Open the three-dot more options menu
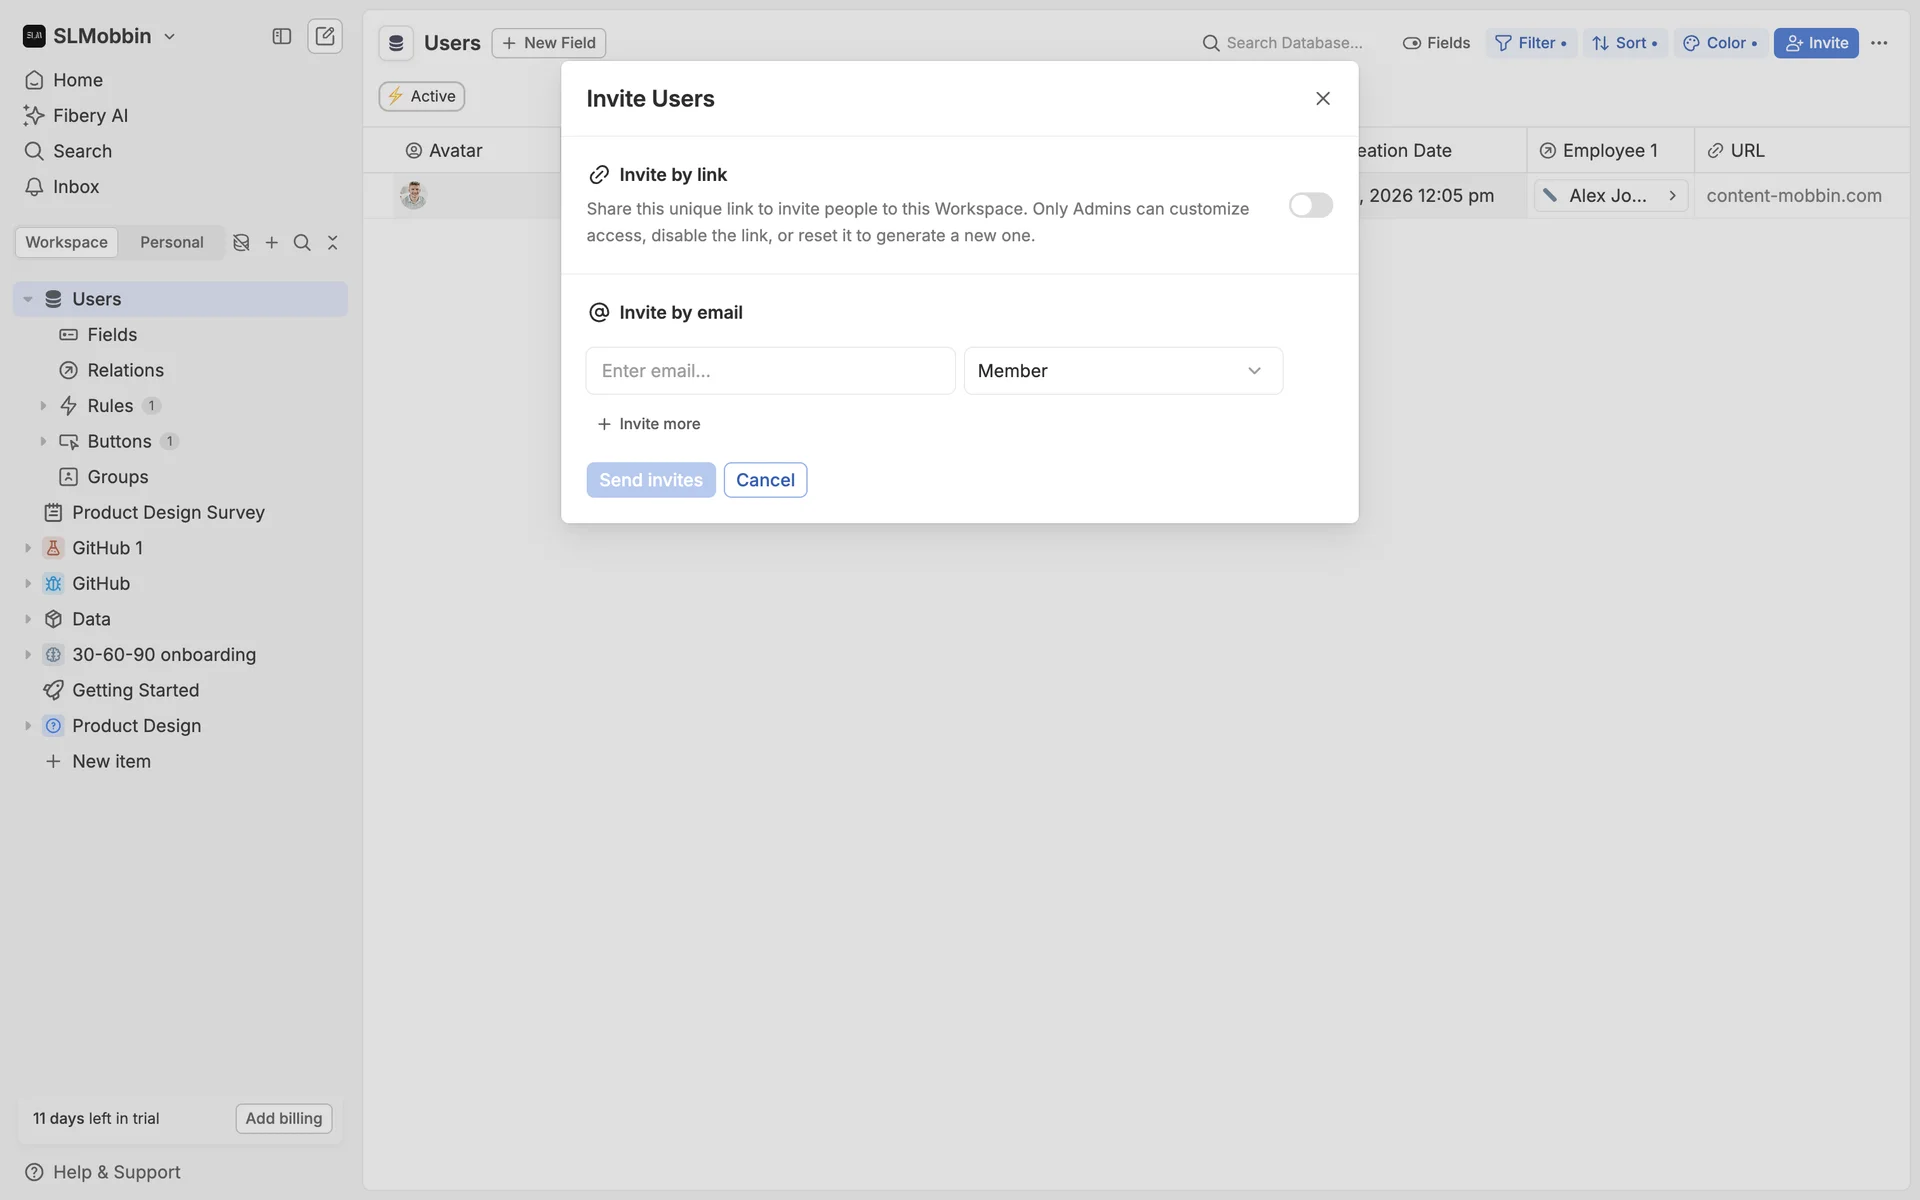Screen dimensions: 1920x1200 1879,43
